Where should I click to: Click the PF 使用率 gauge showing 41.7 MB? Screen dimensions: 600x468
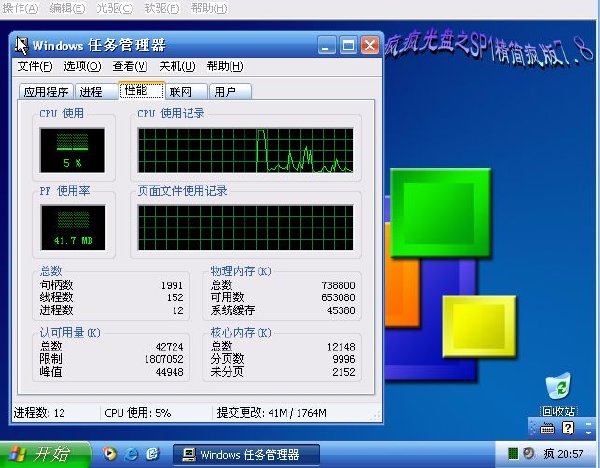(x=73, y=227)
